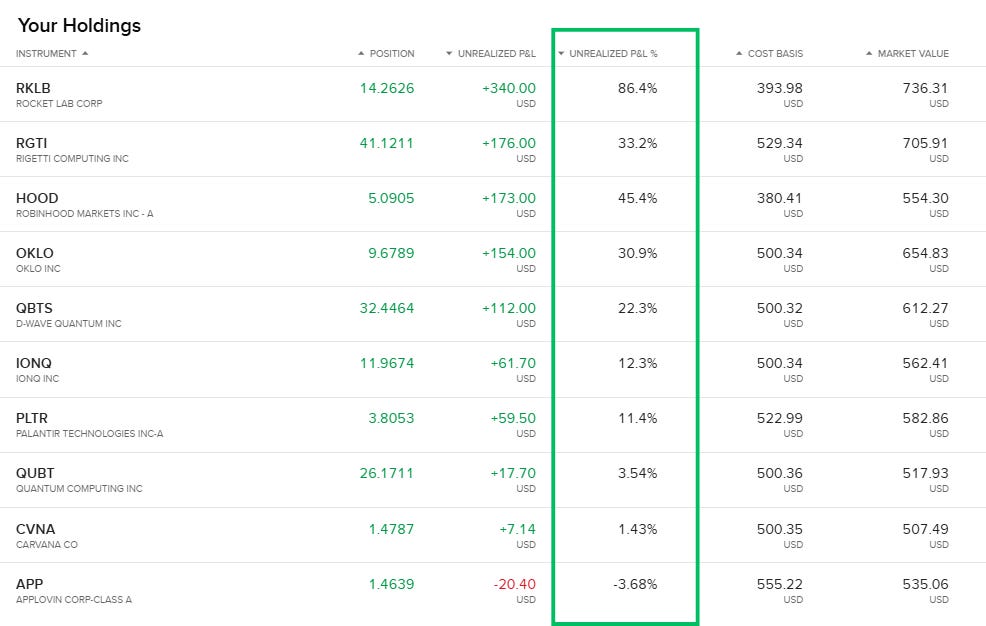Click CVNA position value 1.4787
This screenshot has height=626, width=986.
pyautogui.click(x=391, y=529)
